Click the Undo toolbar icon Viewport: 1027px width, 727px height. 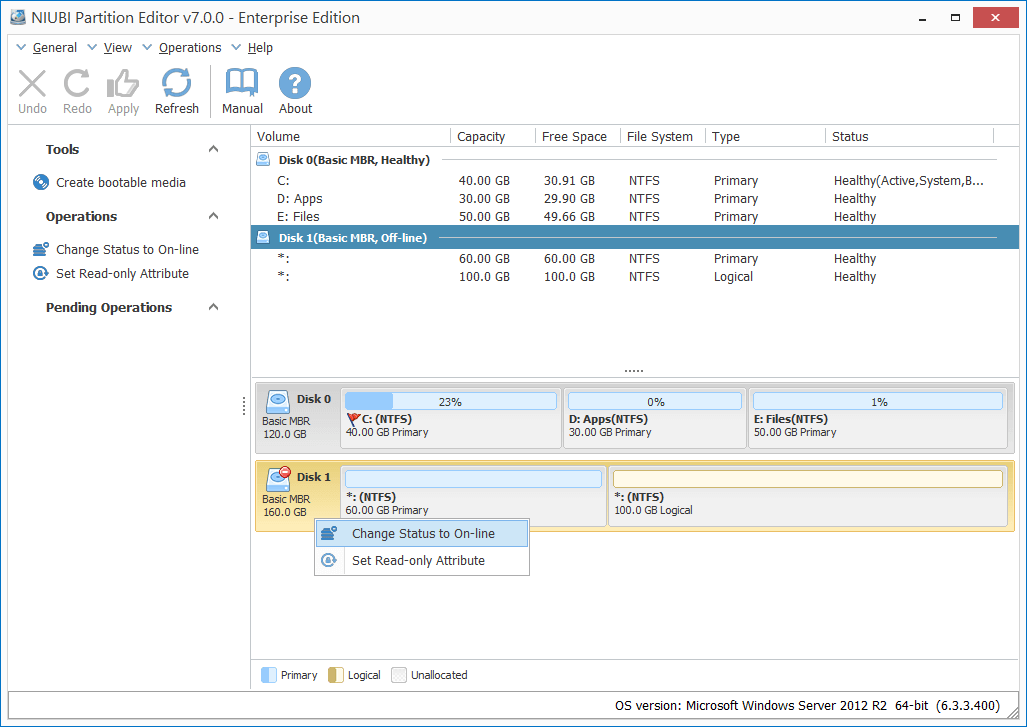32,84
